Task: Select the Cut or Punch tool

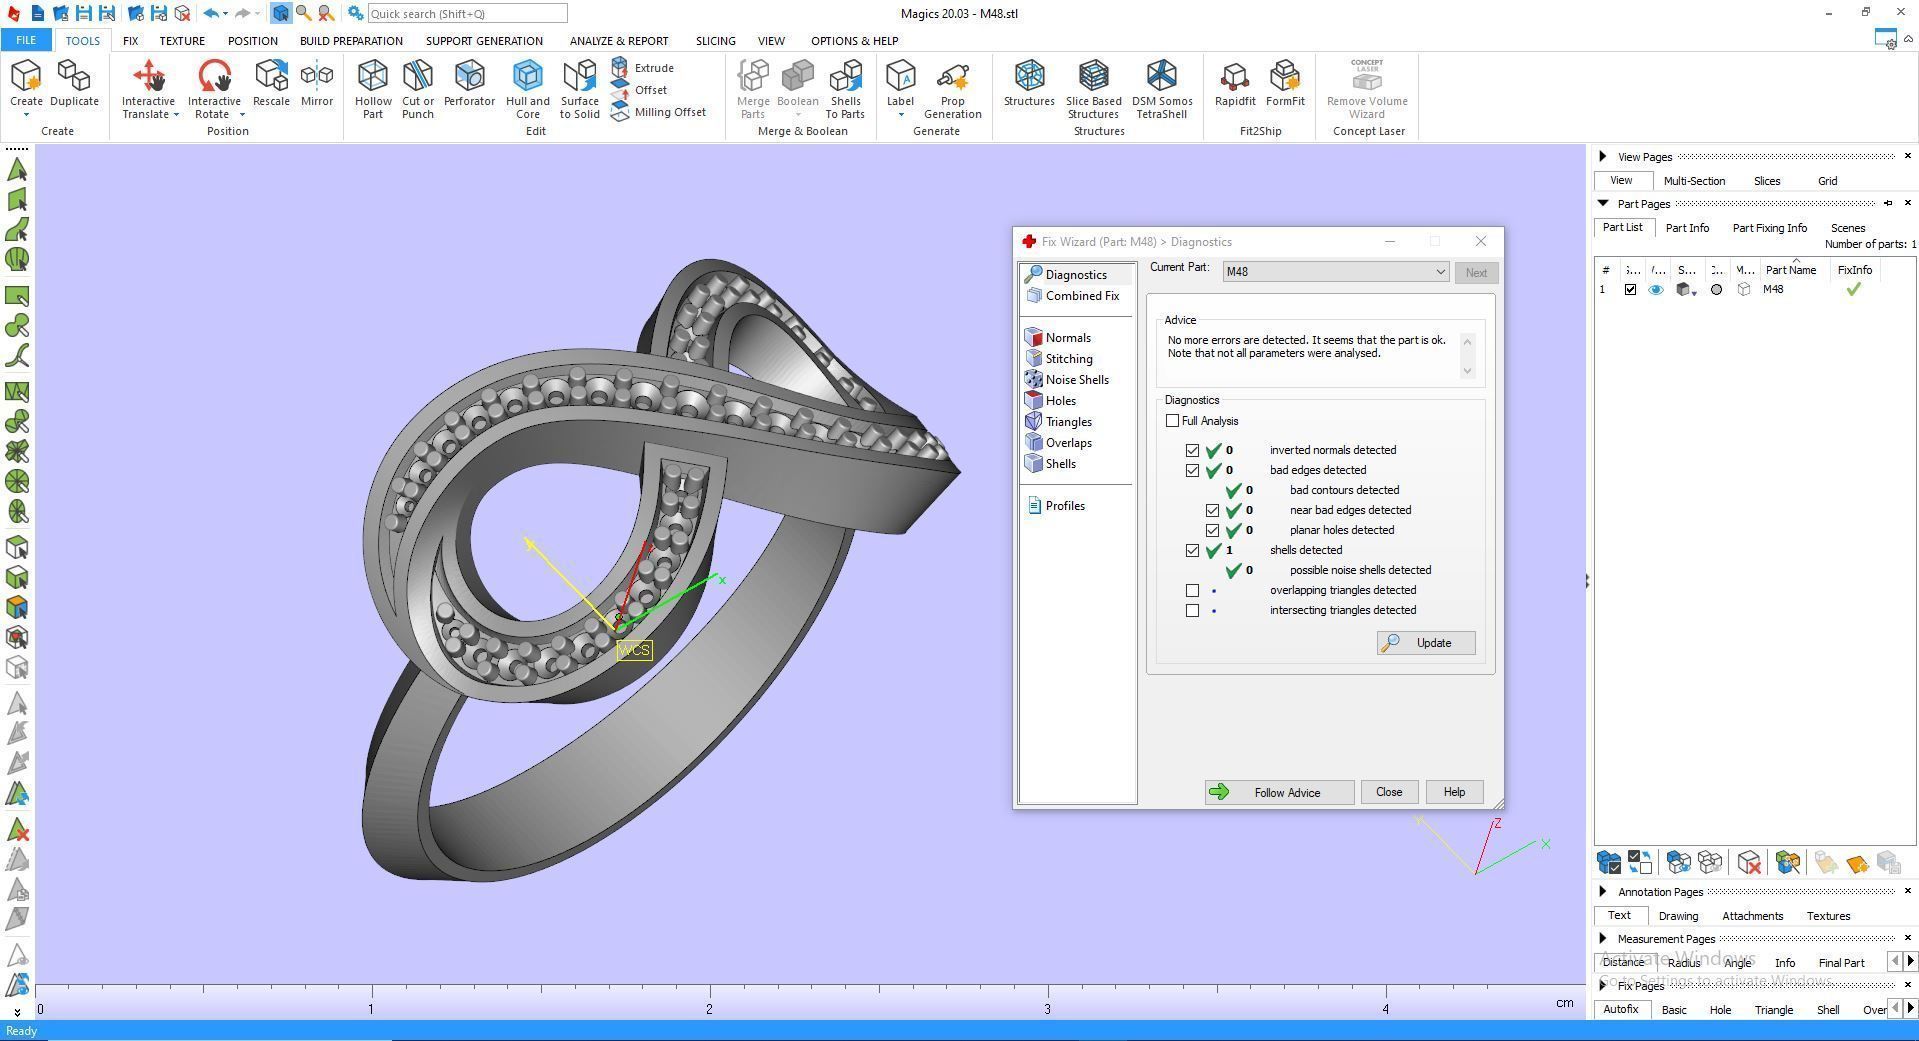Action: point(418,88)
